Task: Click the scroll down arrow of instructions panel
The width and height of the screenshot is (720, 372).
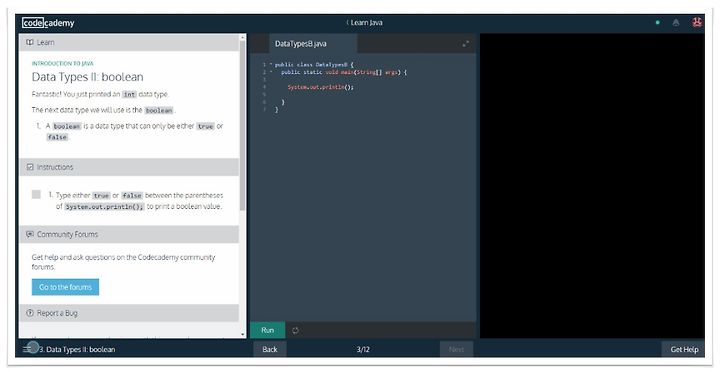Action: pos(243,334)
